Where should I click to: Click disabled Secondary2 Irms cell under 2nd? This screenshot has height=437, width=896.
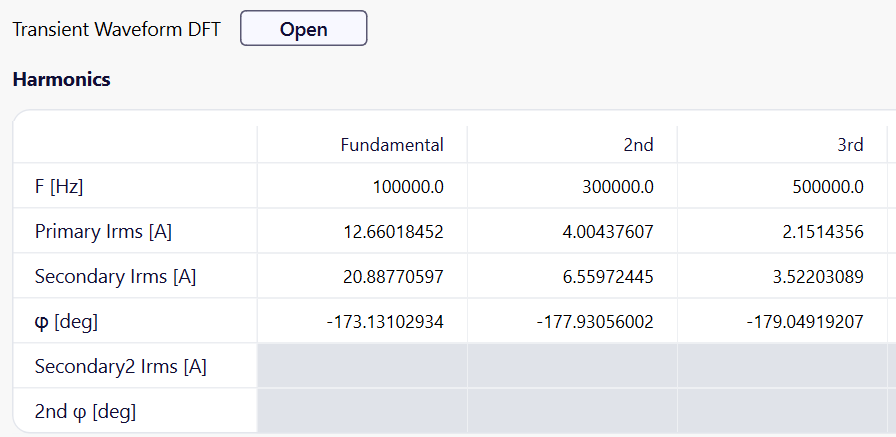[x=573, y=366]
